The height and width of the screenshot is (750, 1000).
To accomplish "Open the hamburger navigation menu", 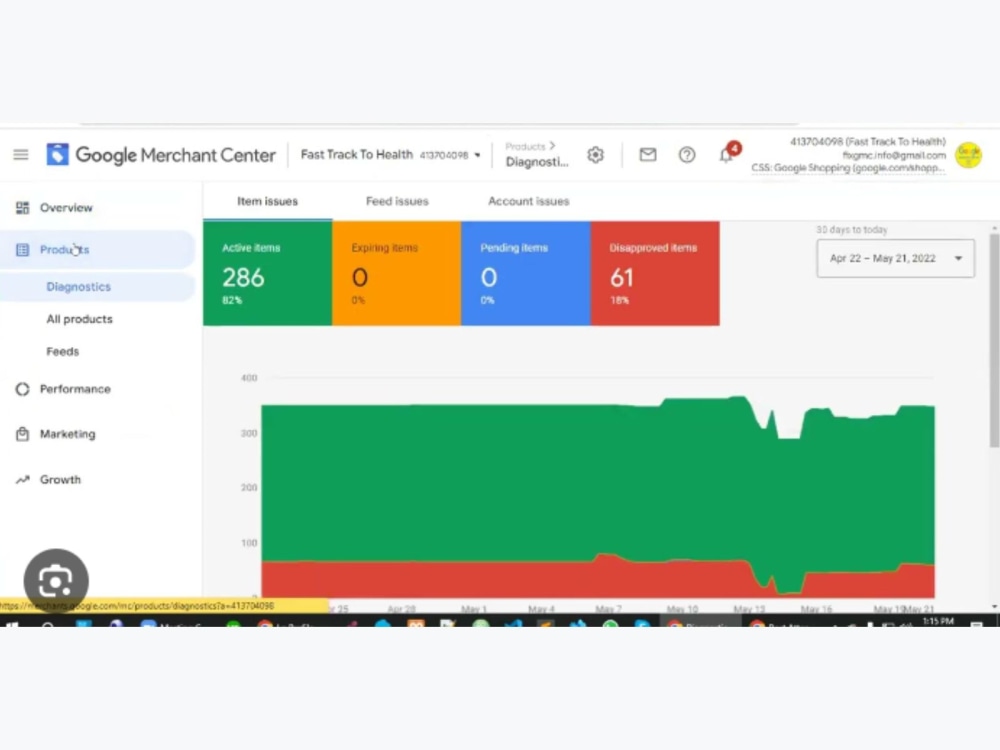I will [21, 154].
